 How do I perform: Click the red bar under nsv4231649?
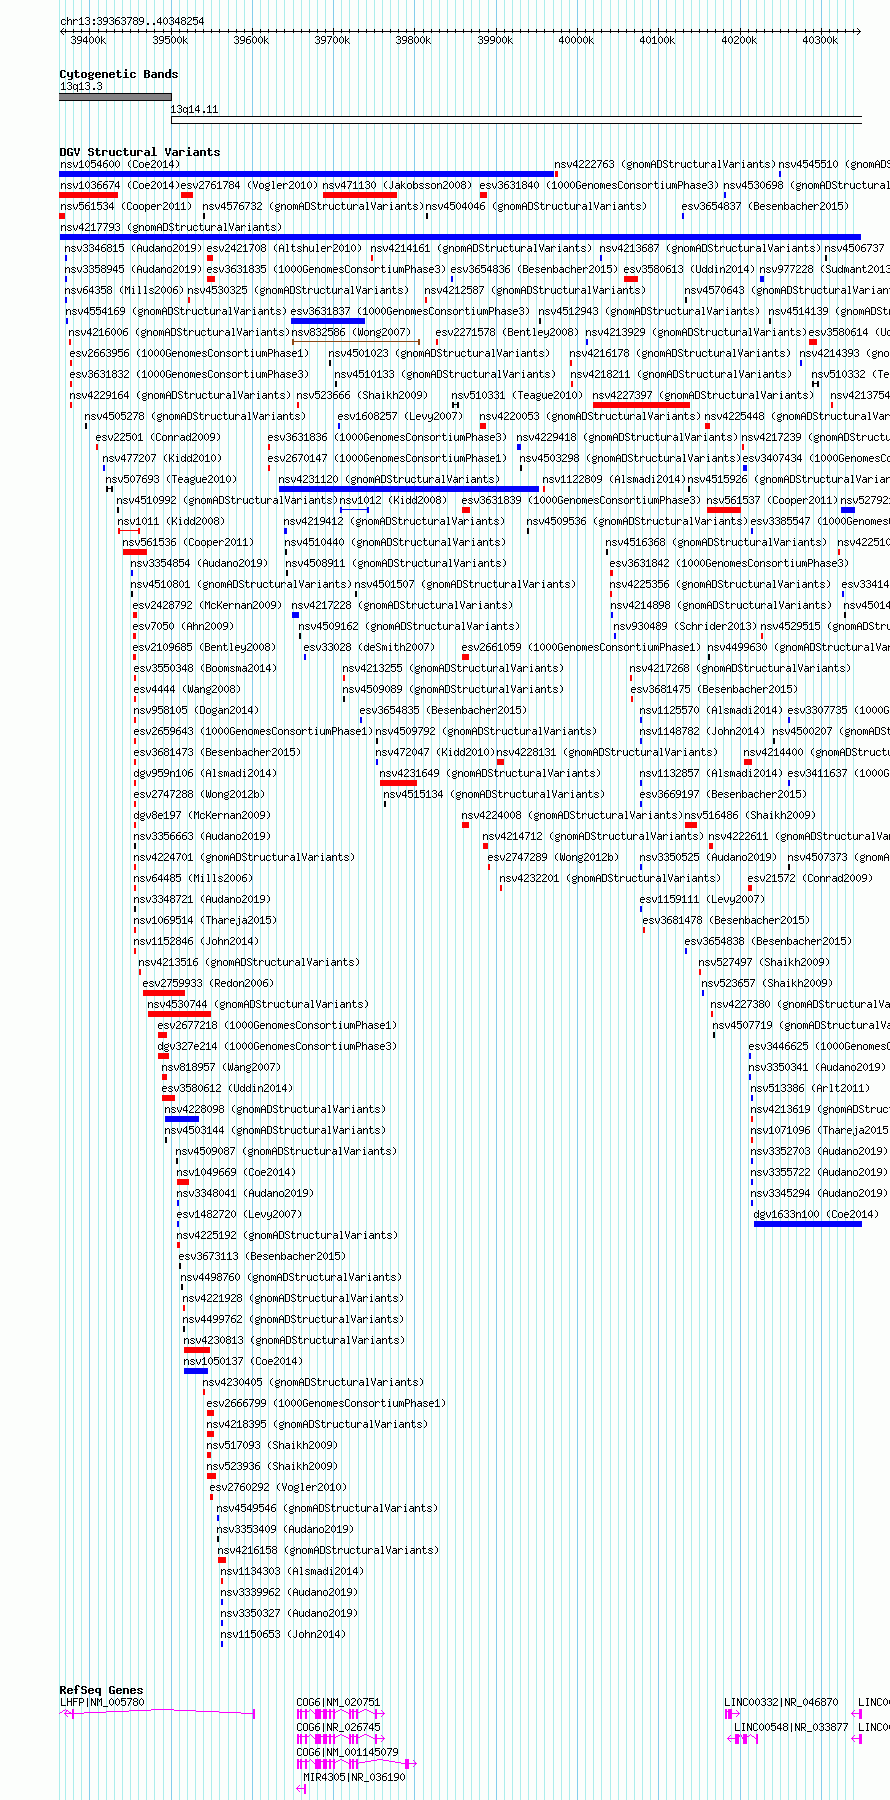pos(398,783)
